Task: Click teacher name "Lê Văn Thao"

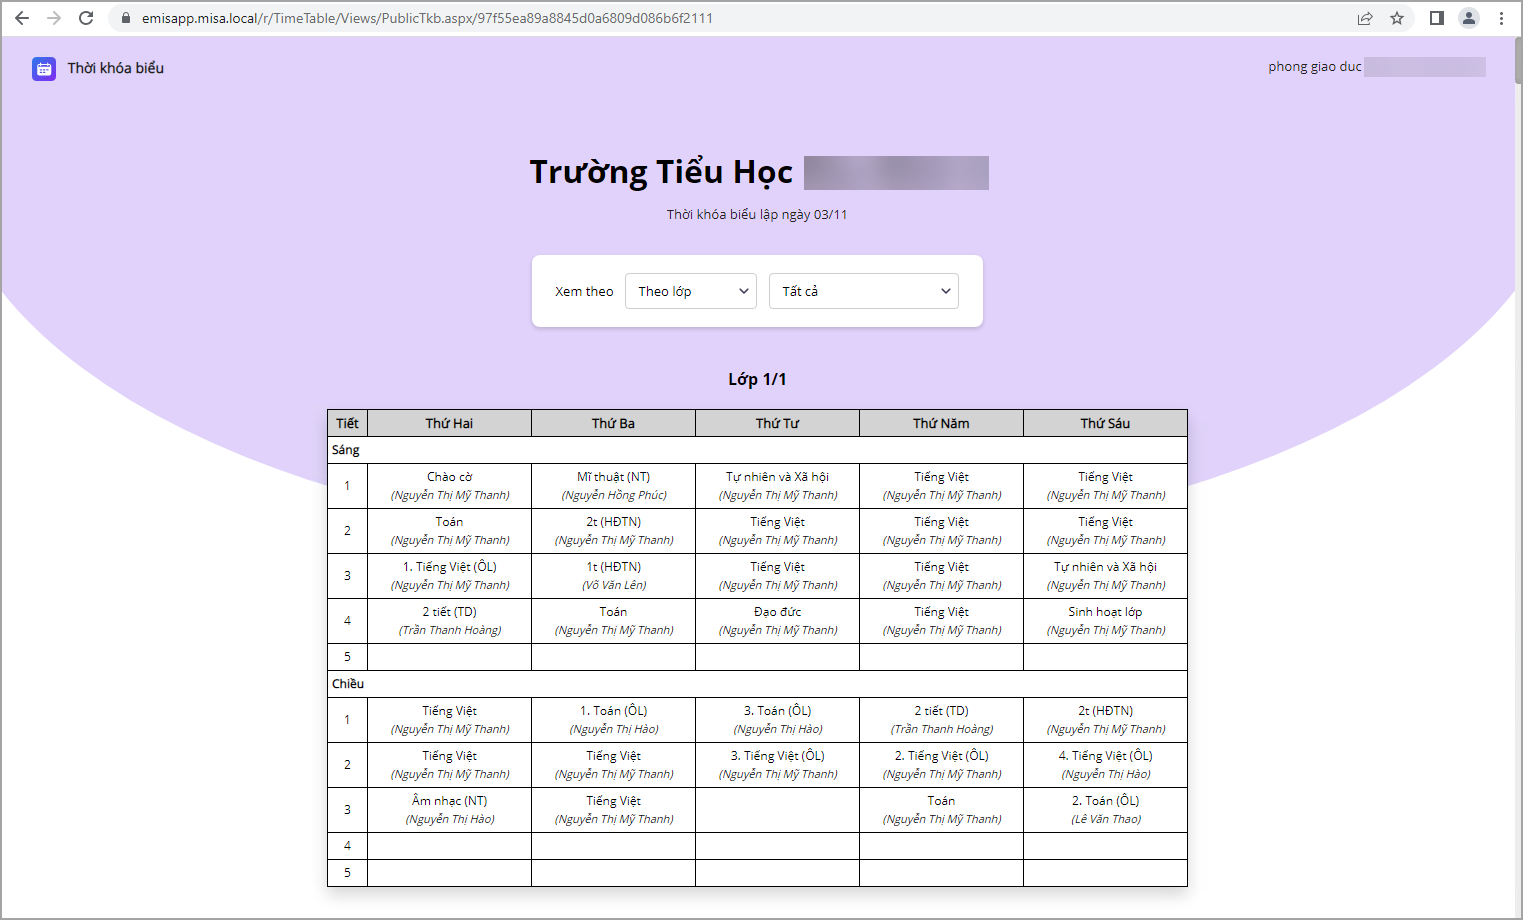Action: click(1105, 819)
